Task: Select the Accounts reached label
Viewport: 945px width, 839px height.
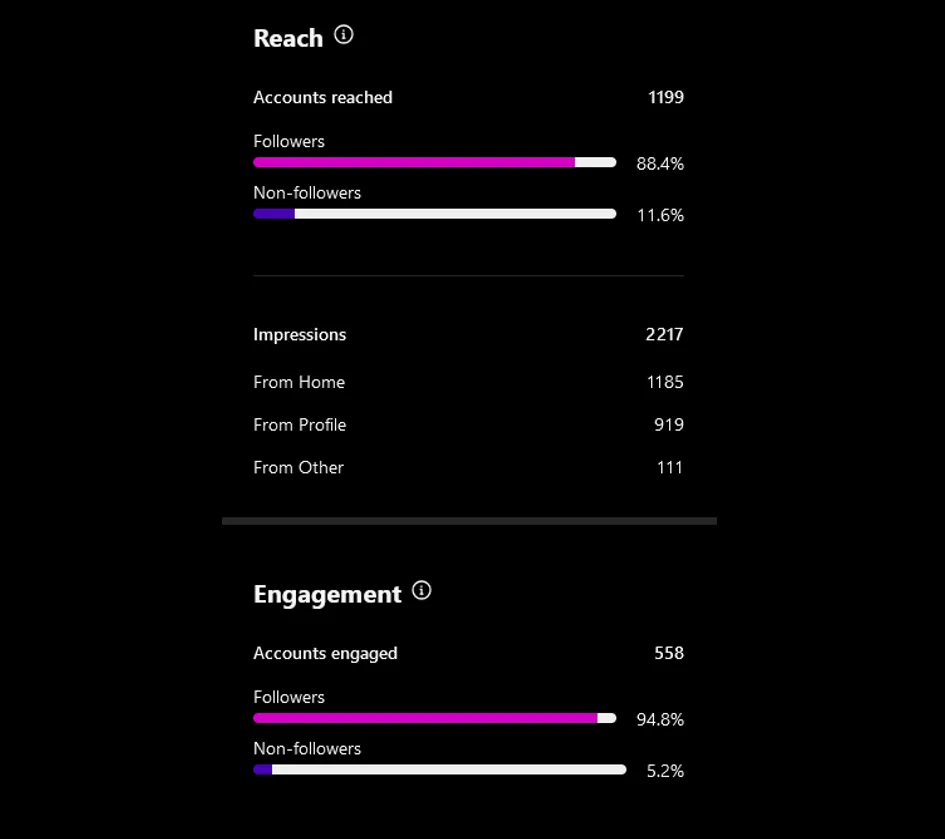Action: pyautogui.click(x=322, y=97)
